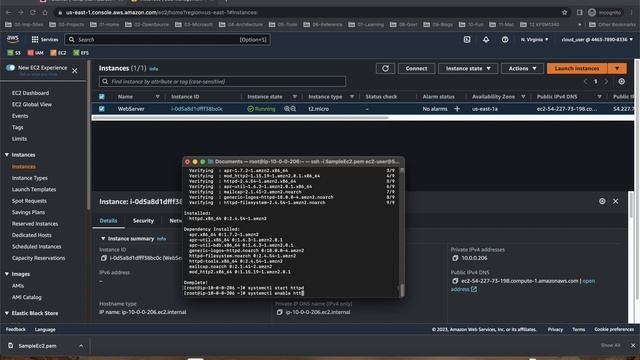Screen dimensions: 640x360
Task: Reload the browser page
Action: pos(33,13)
